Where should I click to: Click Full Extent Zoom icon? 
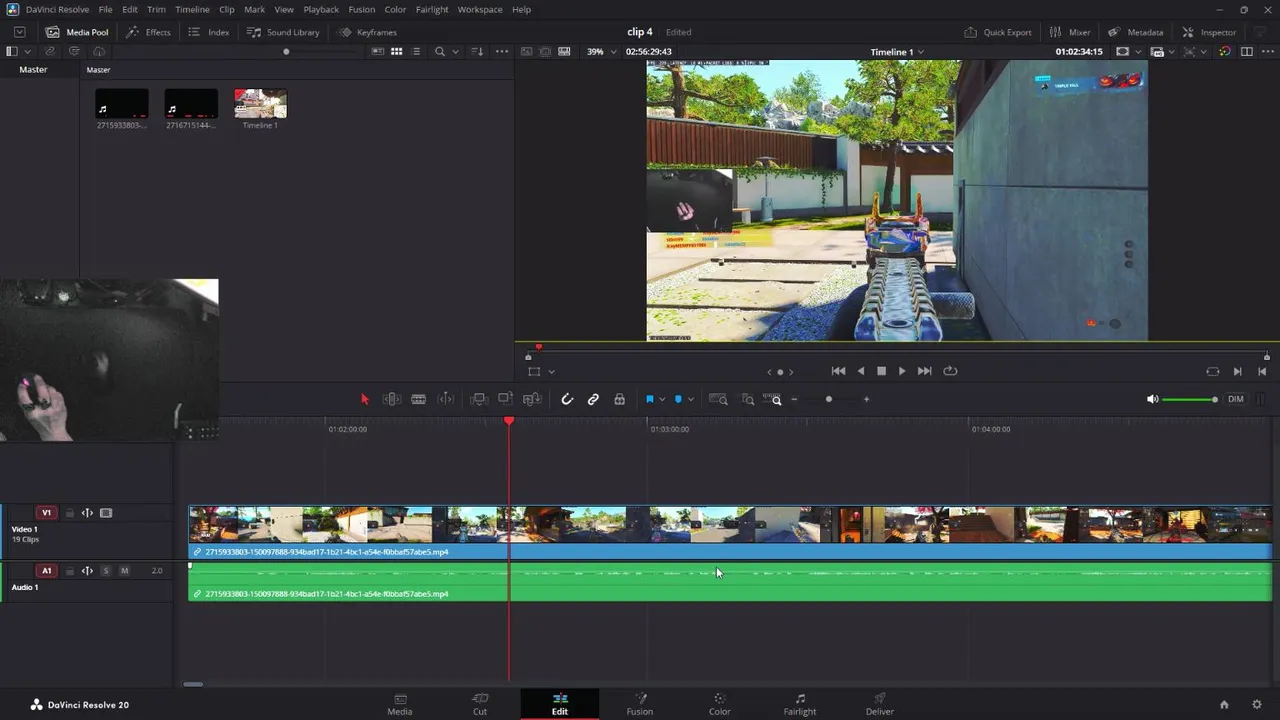[718, 399]
